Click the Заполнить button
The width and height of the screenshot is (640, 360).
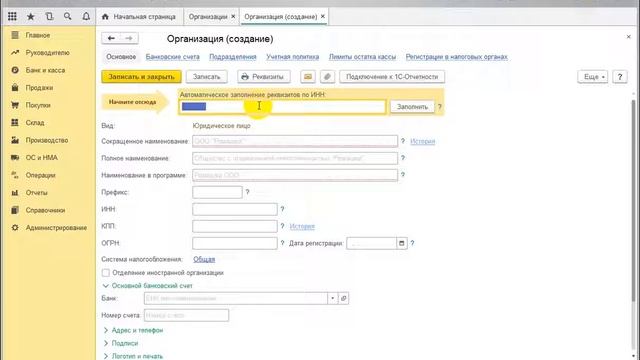tap(412, 107)
